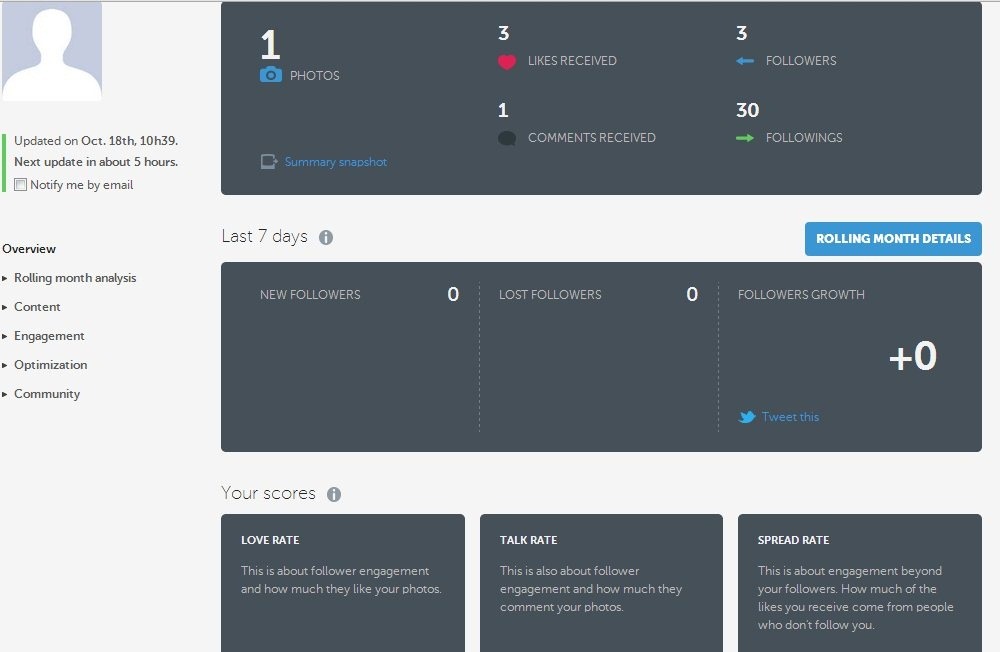The width and height of the screenshot is (1000, 652).
Task: Click the Updated on Oct. 18th text
Action: pyautogui.click(x=96, y=141)
